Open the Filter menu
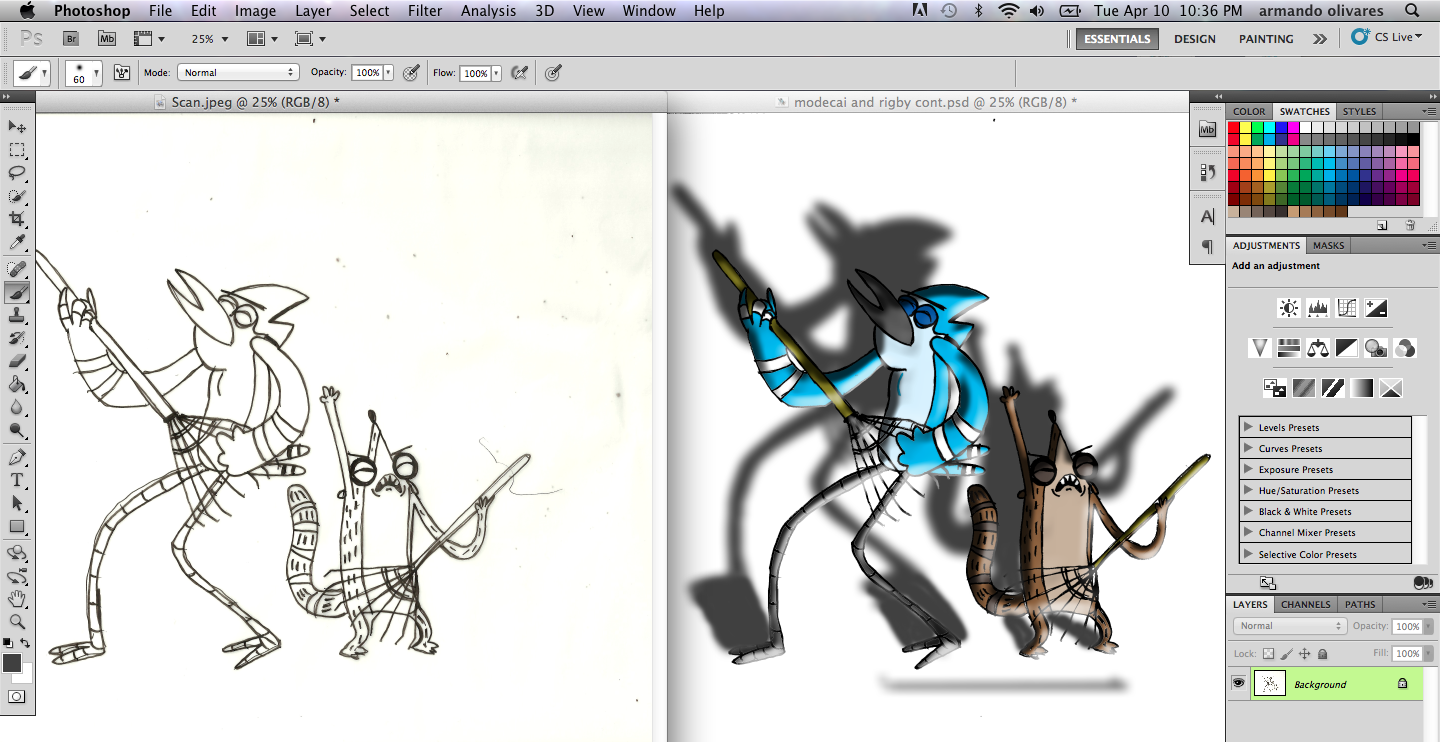The image size is (1440, 742). pos(425,11)
